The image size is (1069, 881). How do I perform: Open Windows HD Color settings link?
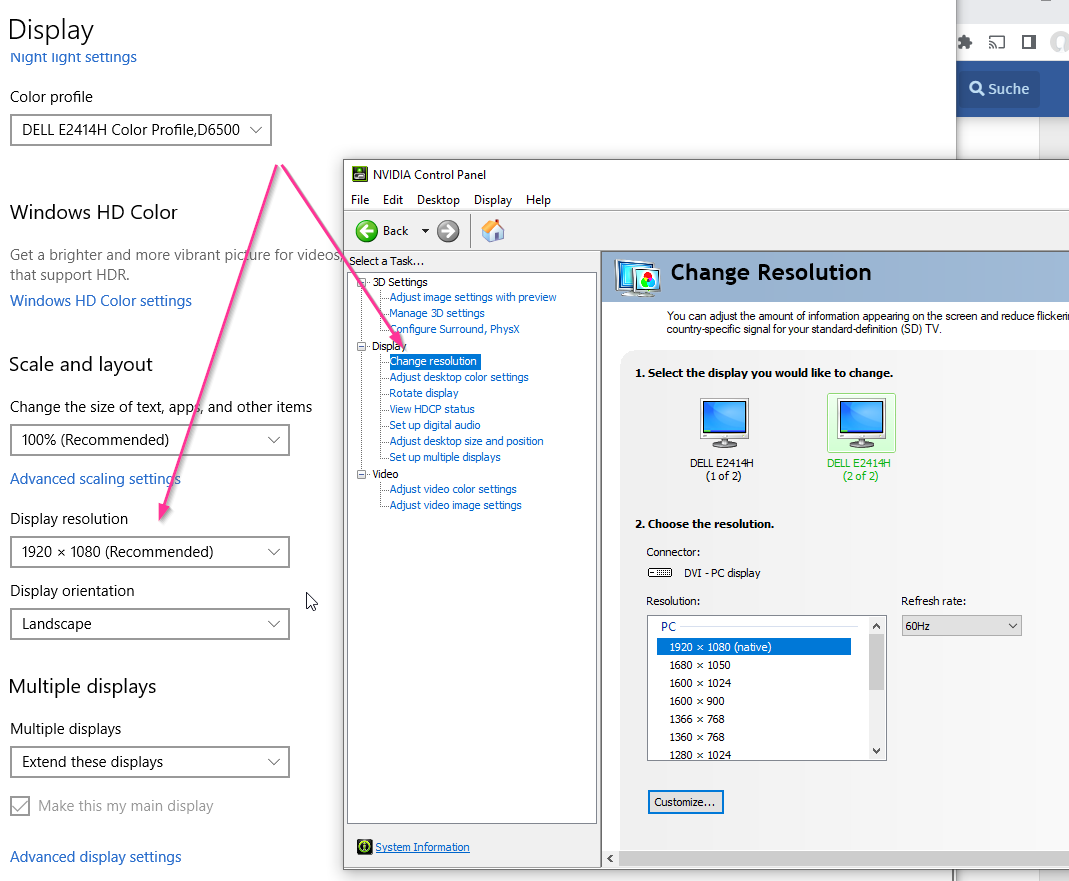[101, 301]
